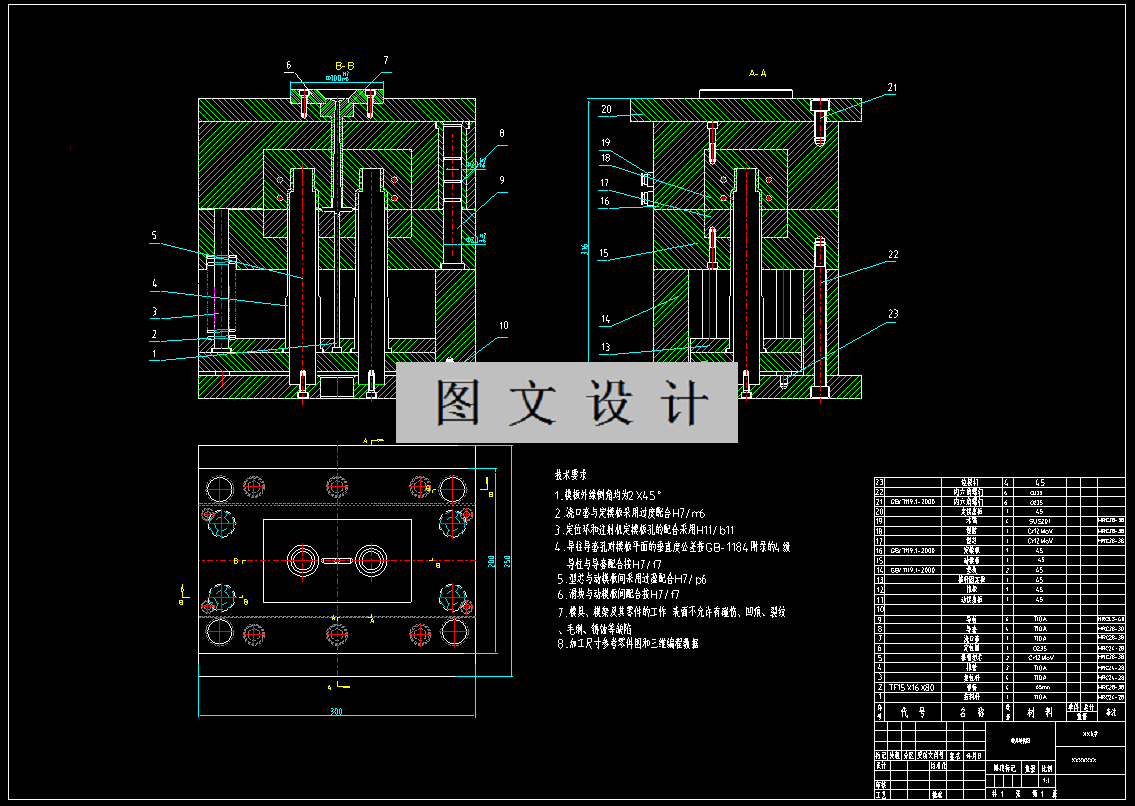Select balloon label 5 left of B-B view

154,235
